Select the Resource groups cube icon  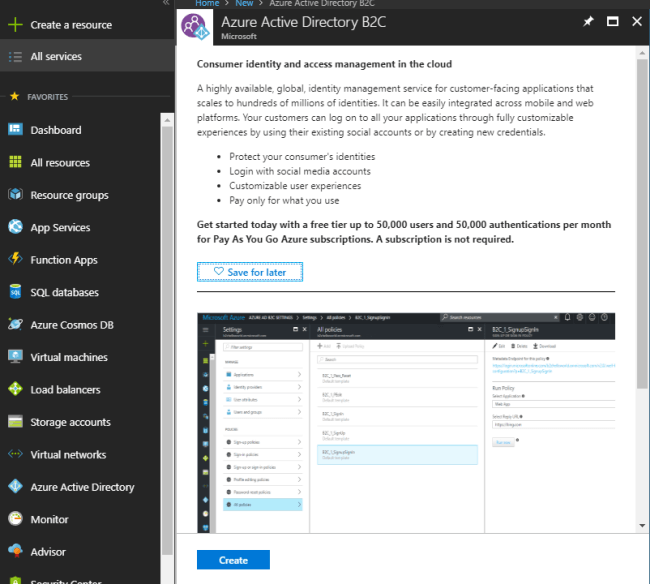click(15, 194)
